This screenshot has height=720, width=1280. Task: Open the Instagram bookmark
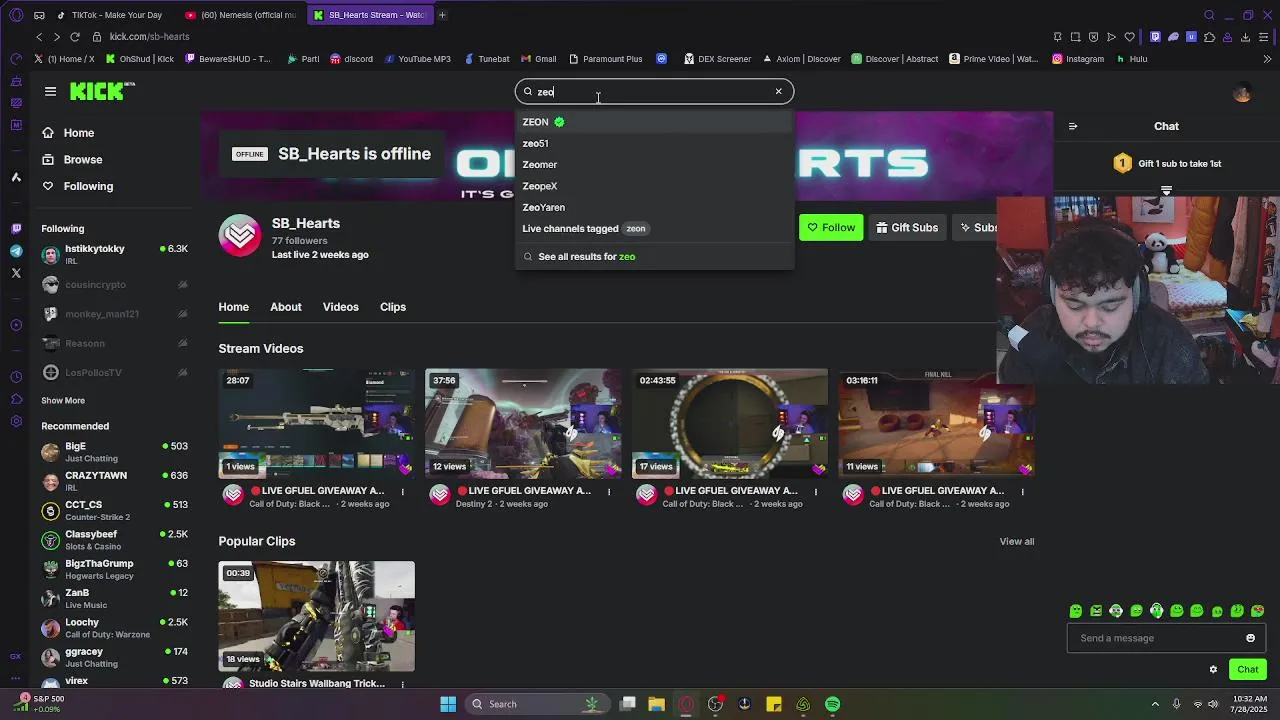point(1078,59)
